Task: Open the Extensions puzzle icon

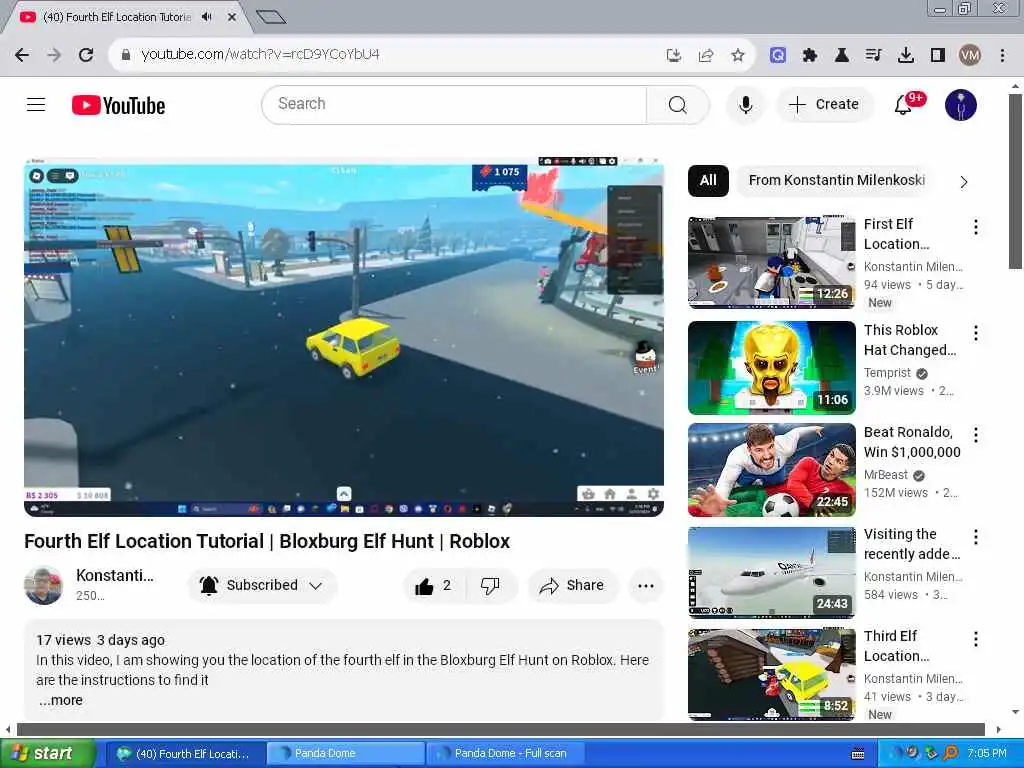Action: 810,56
